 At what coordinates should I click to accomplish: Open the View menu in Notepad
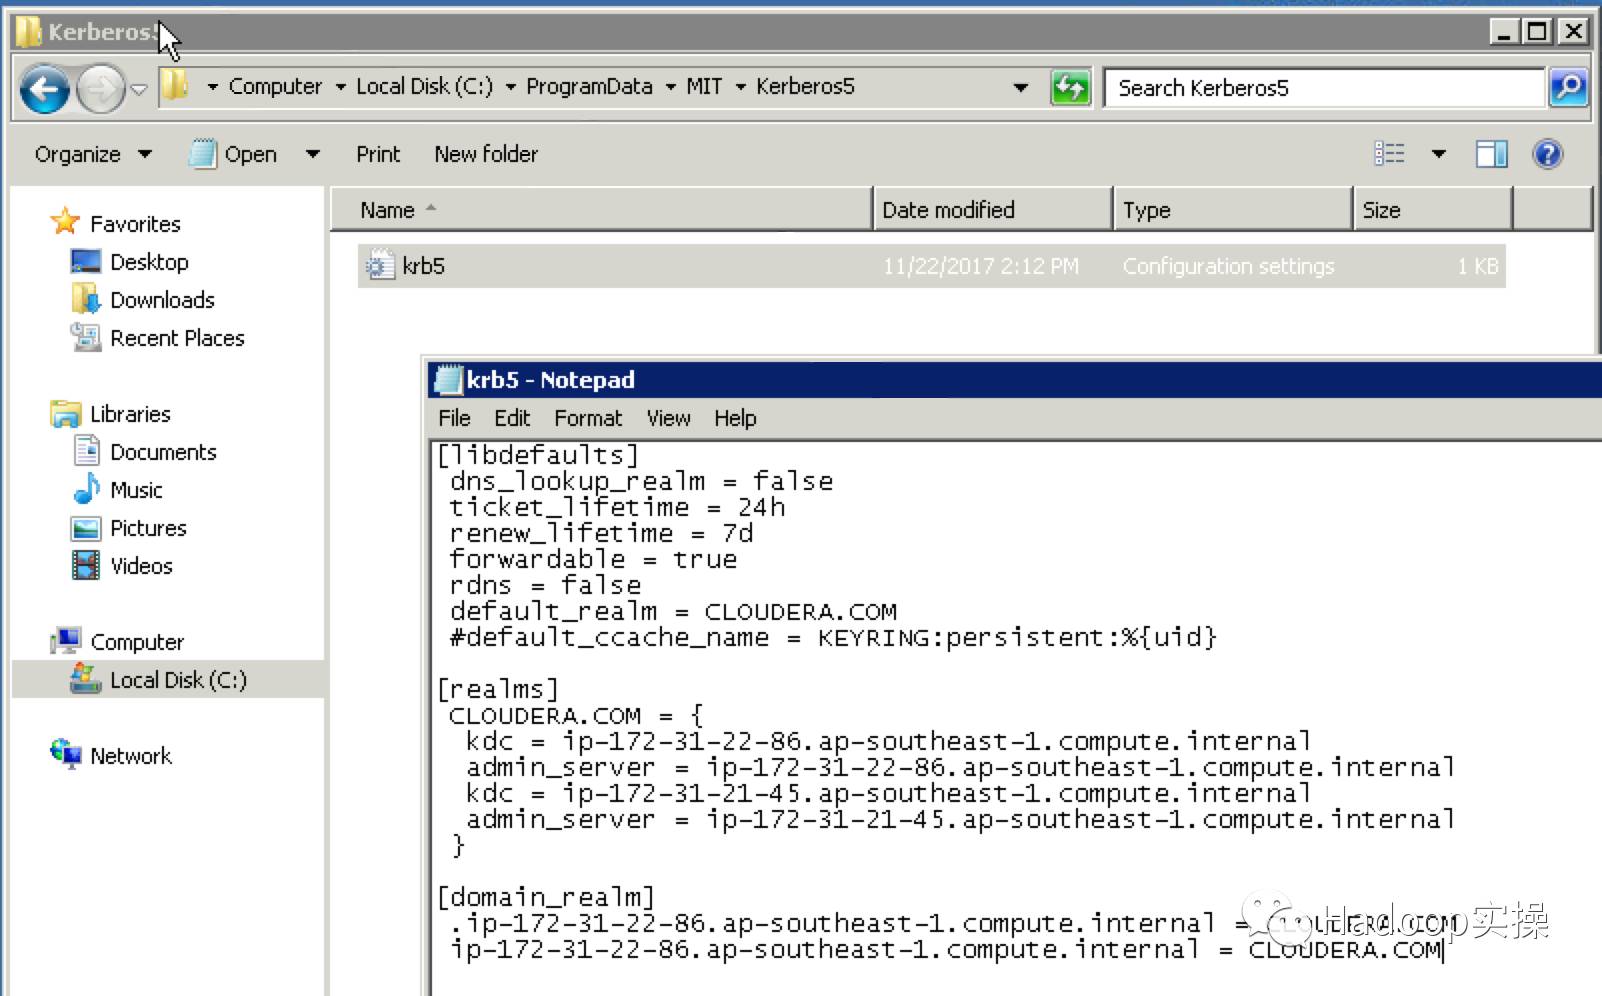[x=668, y=418]
